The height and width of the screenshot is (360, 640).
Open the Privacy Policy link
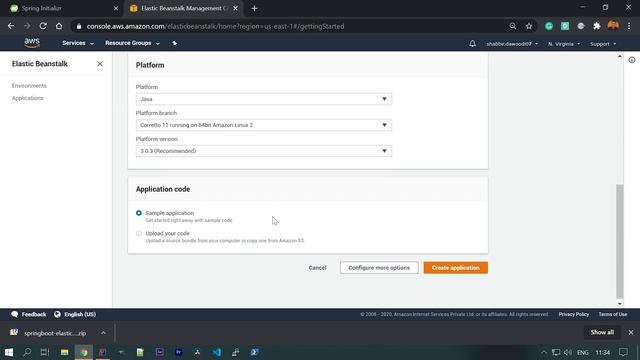[573, 314]
